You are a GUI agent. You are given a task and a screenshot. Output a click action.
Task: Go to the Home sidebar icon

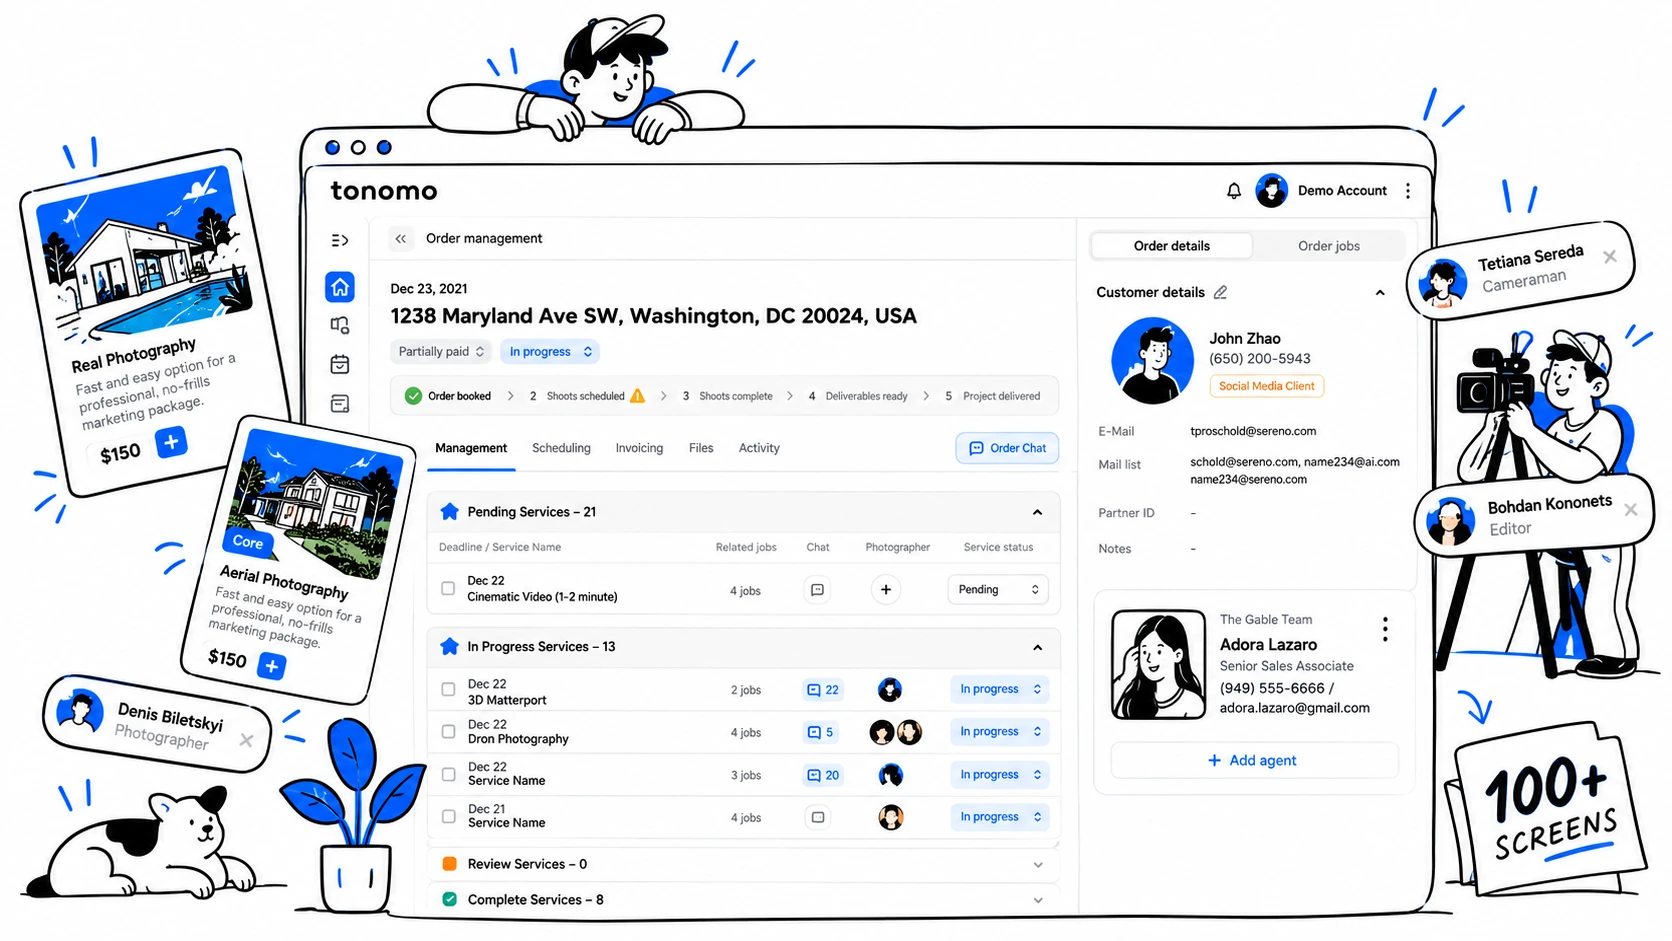[340, 287]
